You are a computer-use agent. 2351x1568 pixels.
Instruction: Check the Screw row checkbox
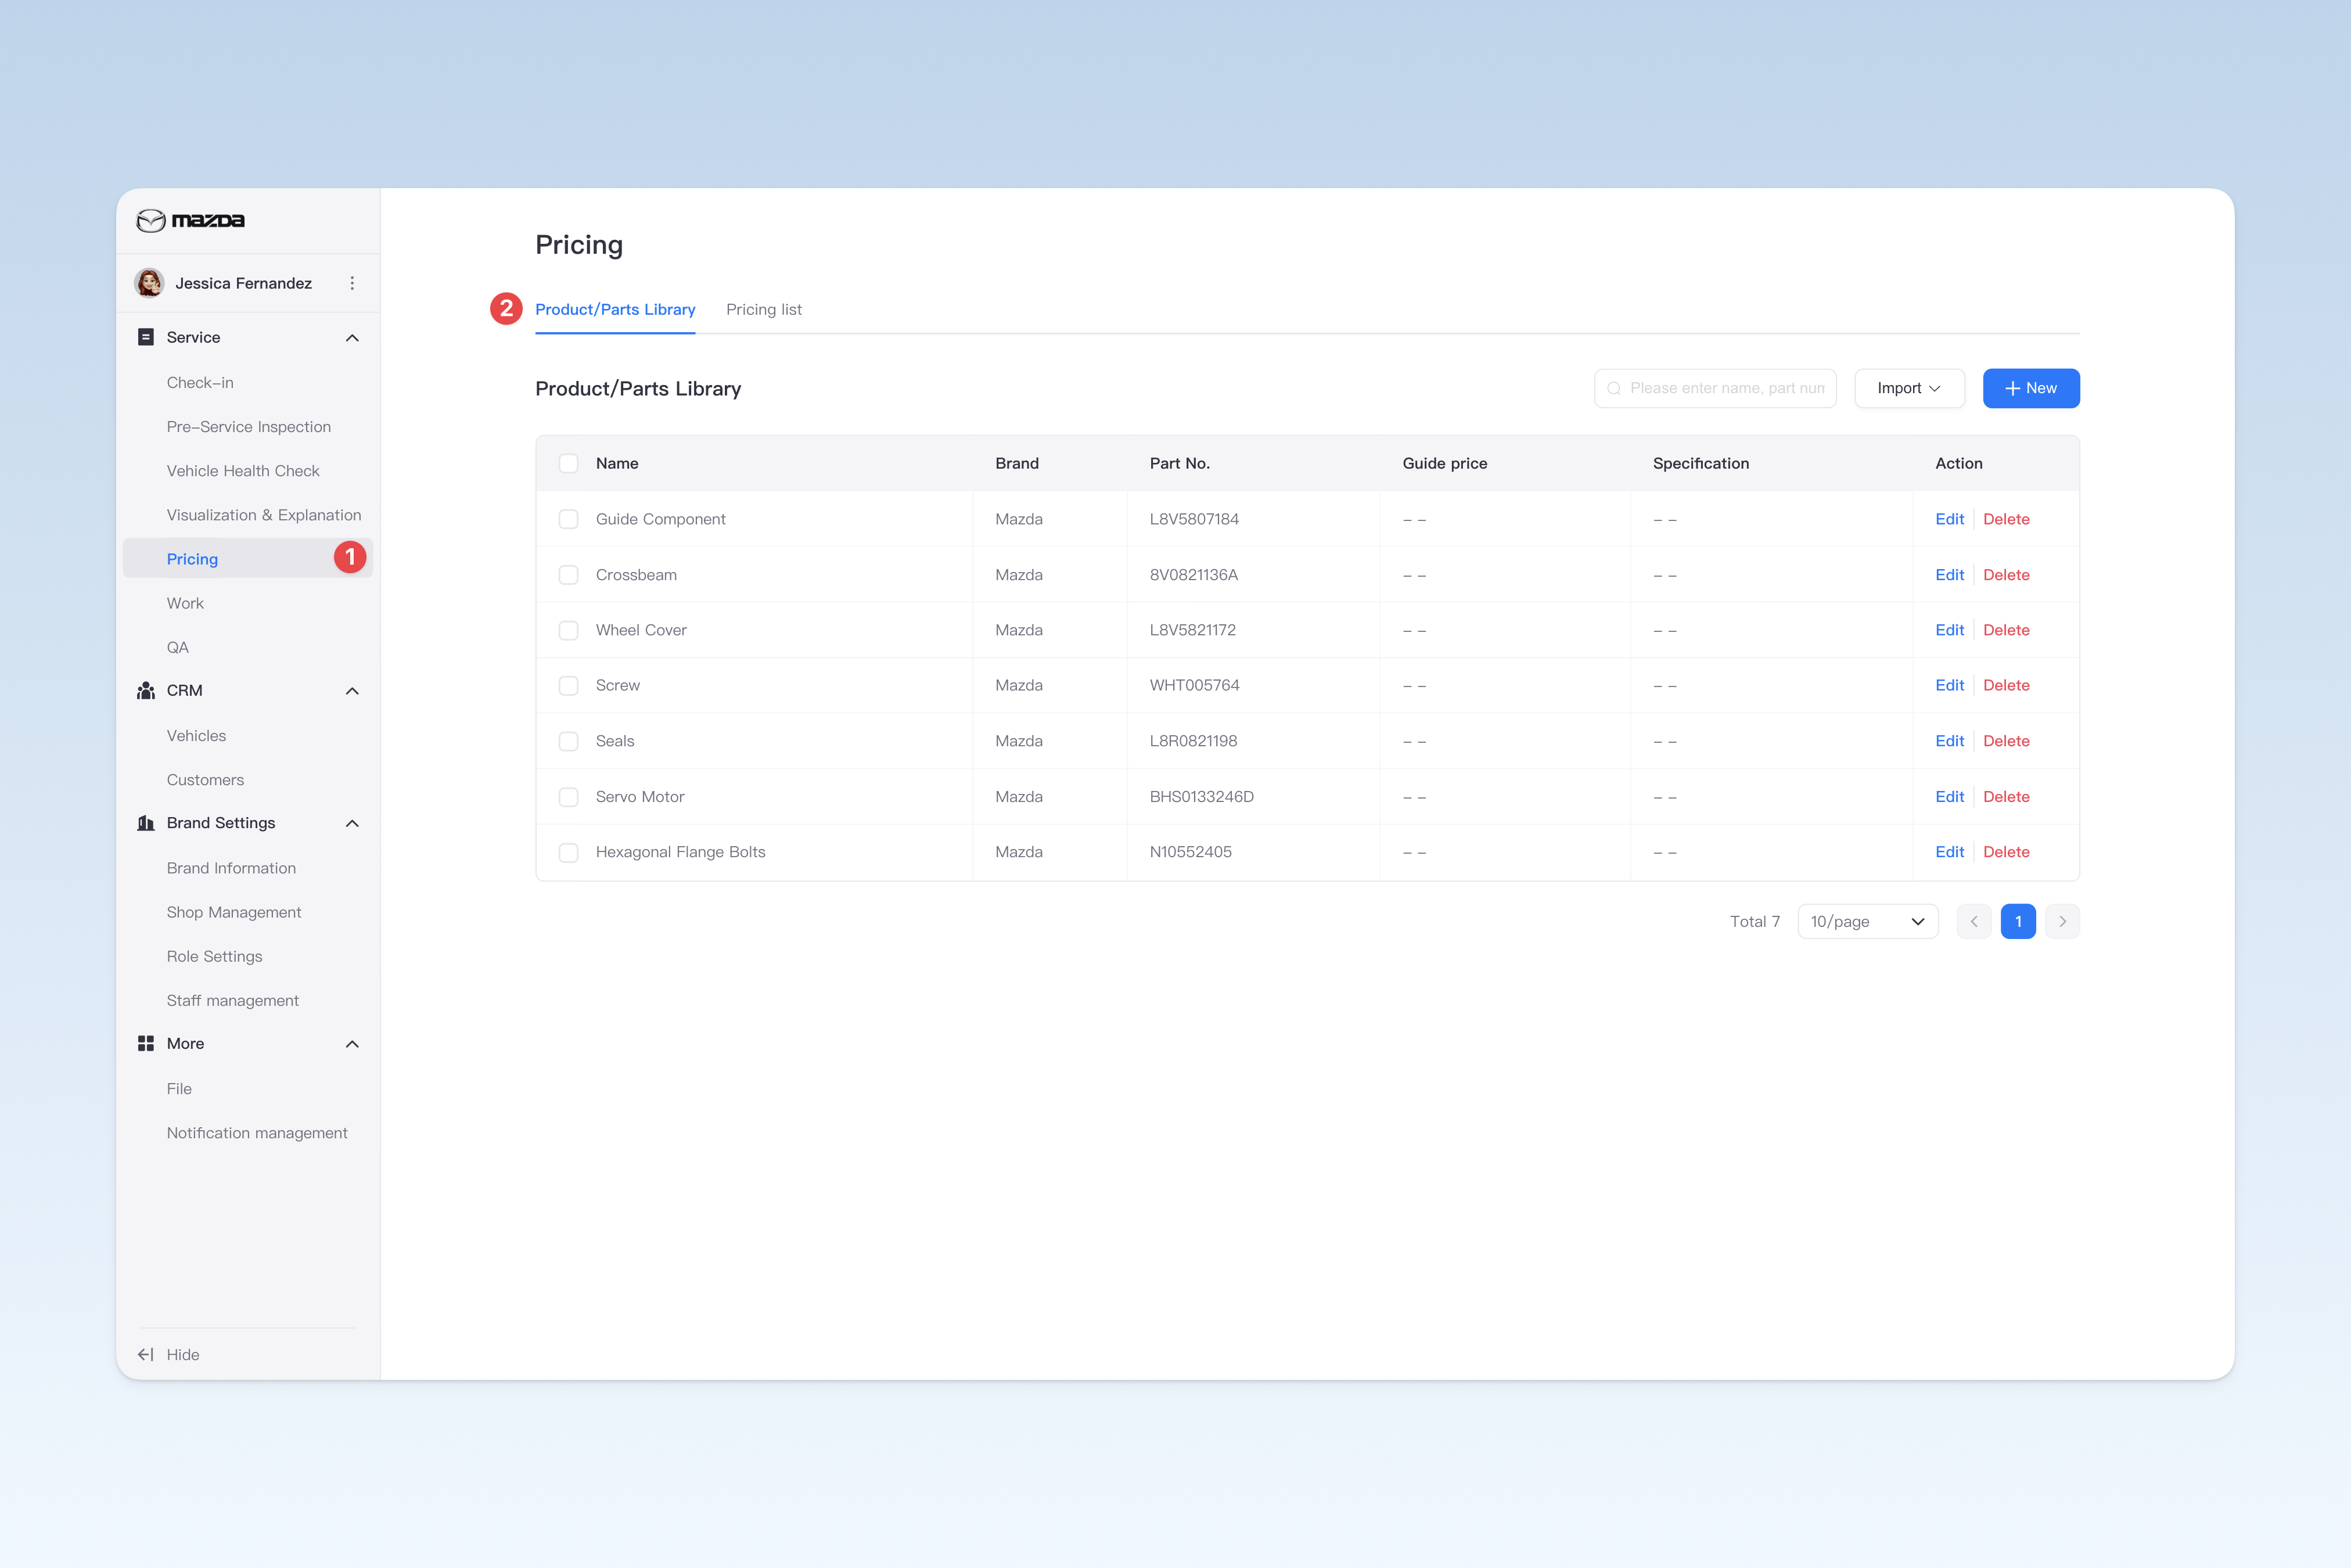click(x=568, y=685)
